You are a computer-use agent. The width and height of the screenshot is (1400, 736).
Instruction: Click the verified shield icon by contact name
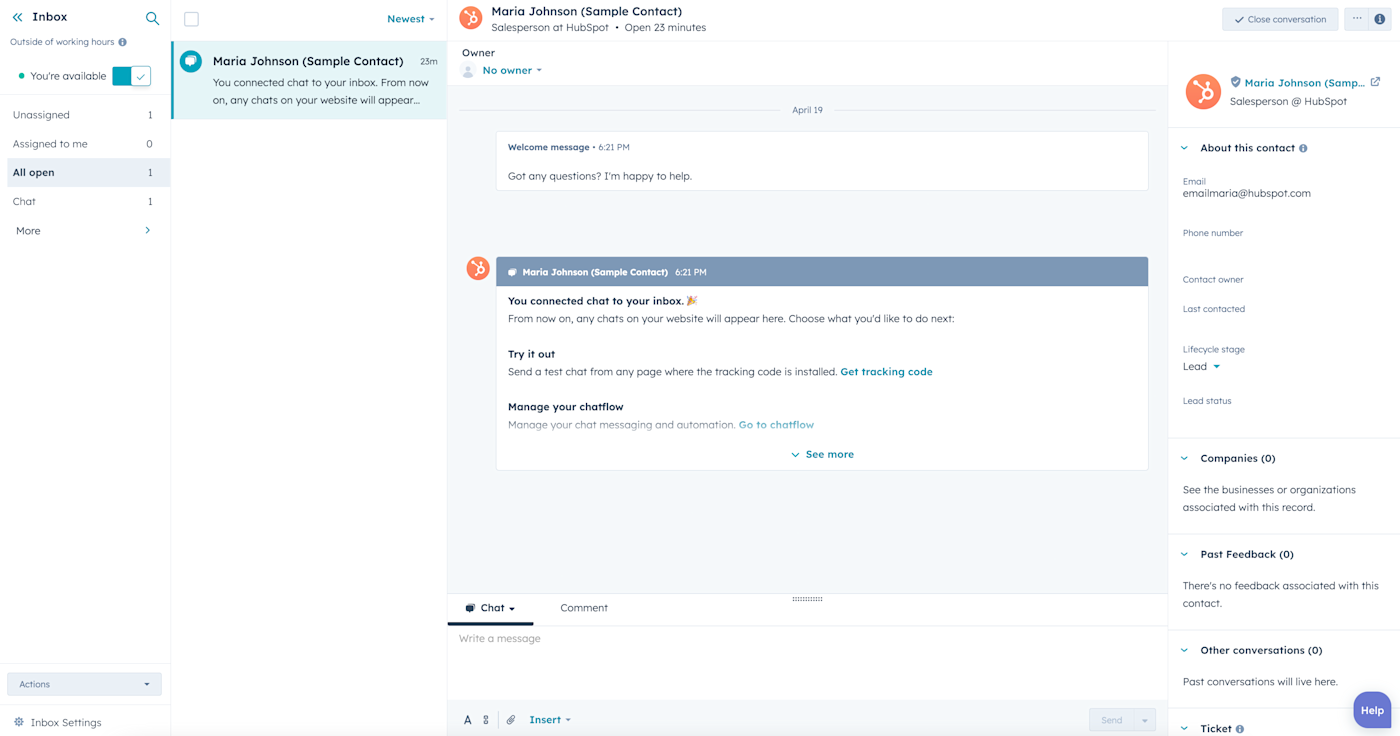(x=1235, y=82)
